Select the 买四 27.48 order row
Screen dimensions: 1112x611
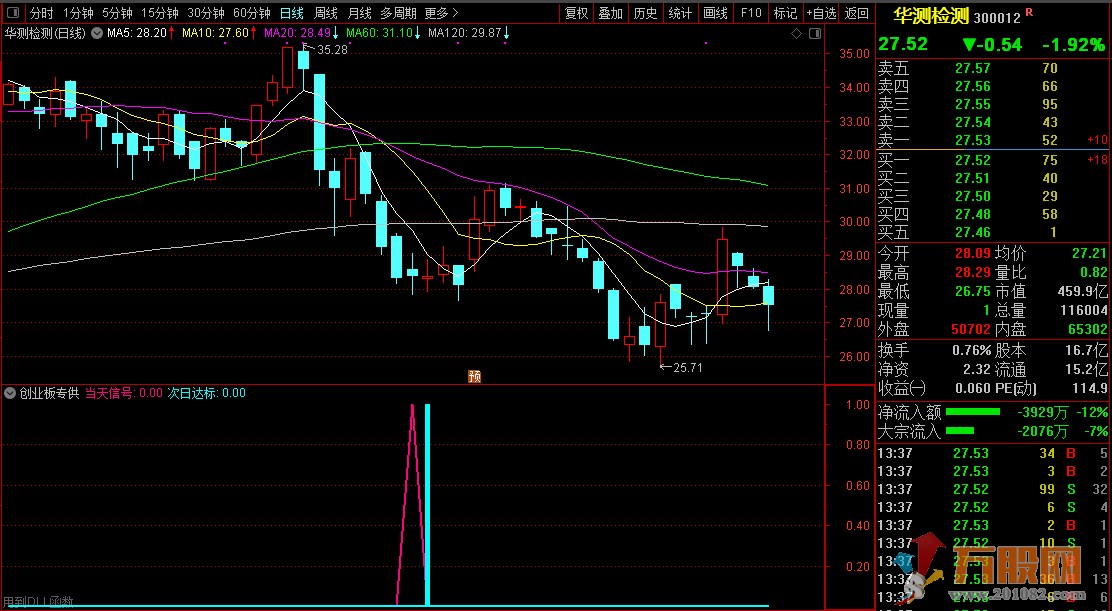pyautogui.click(x=993, y=213)
